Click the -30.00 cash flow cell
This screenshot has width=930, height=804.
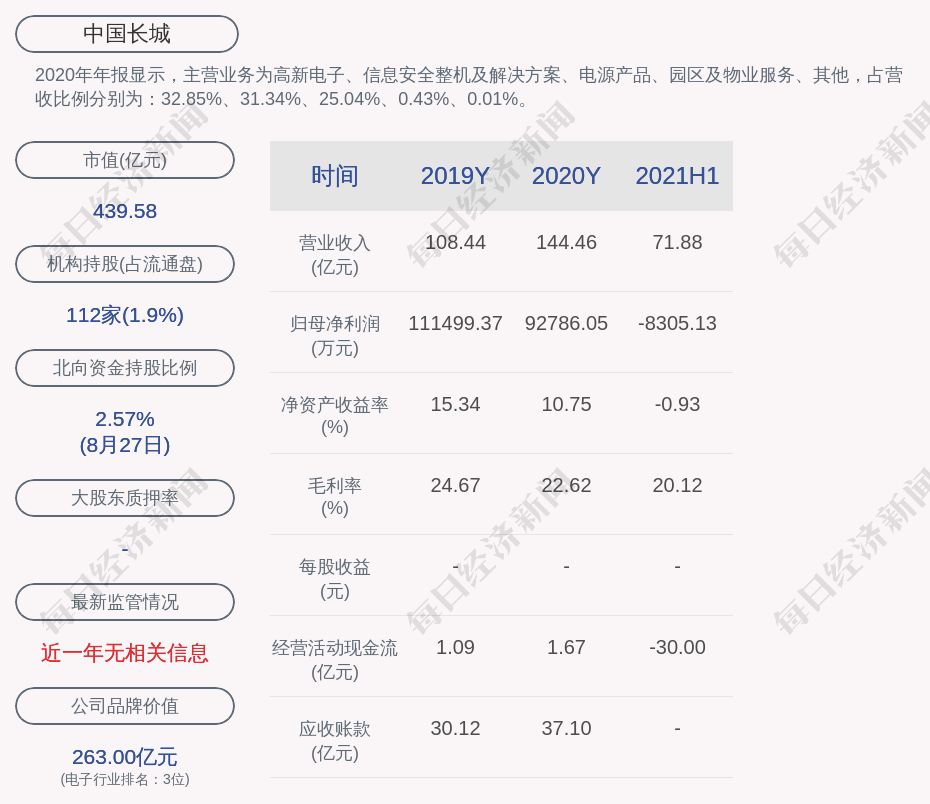677,647
